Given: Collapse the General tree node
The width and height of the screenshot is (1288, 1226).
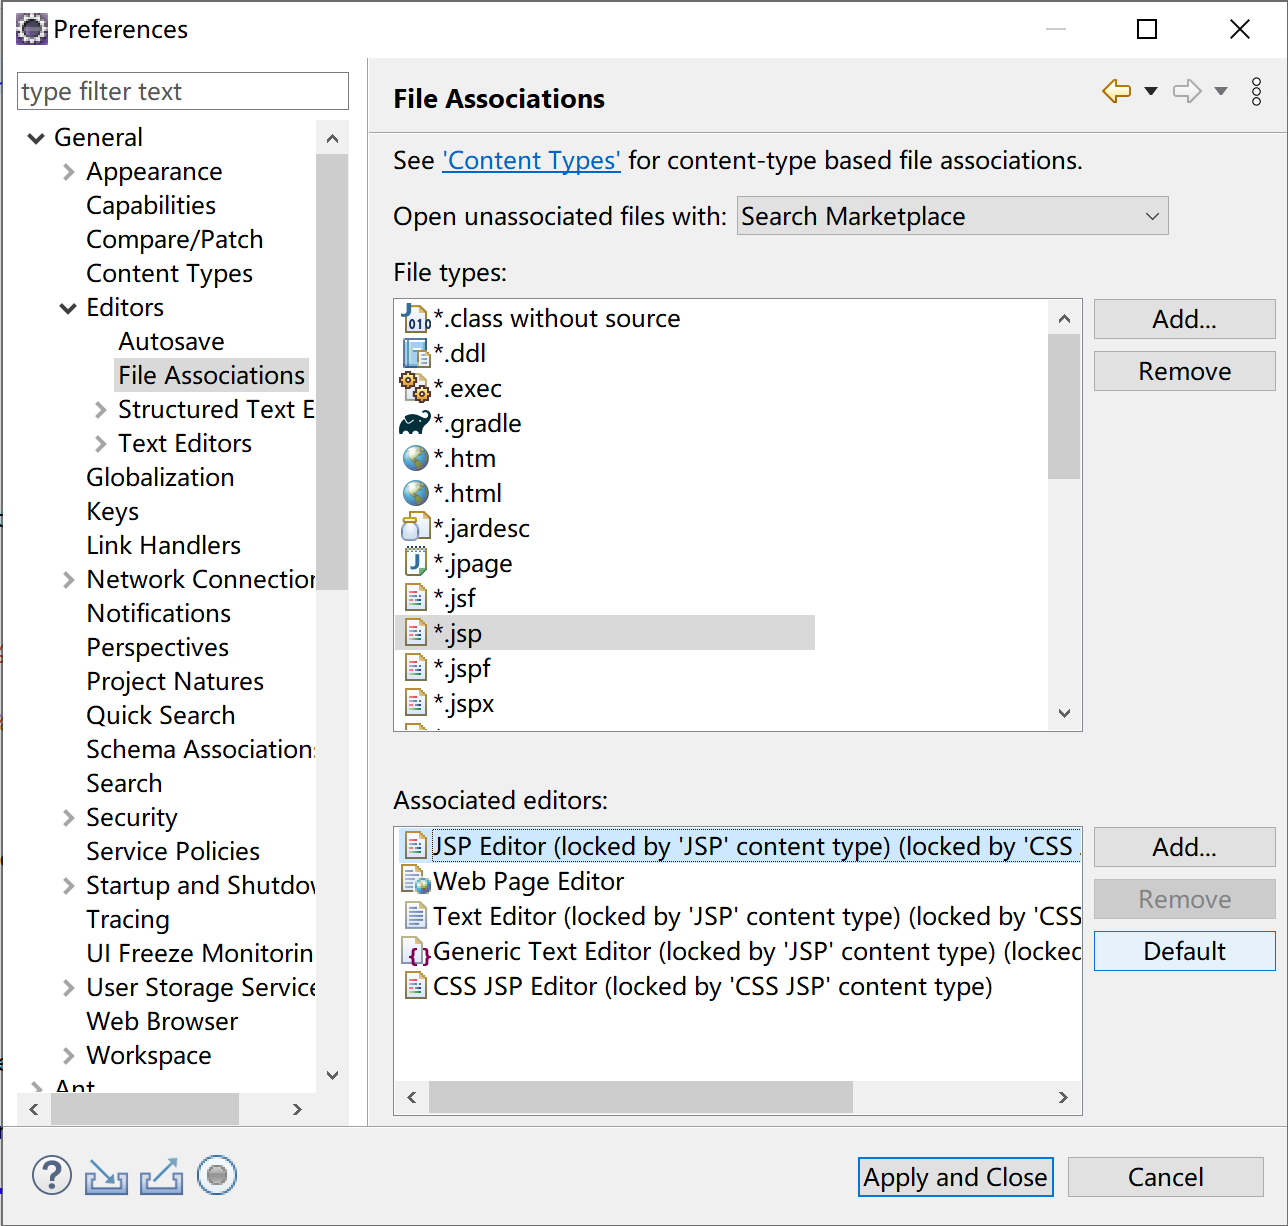Looking at the screenshot, I should pyautogui.click(x=36, y=138).
